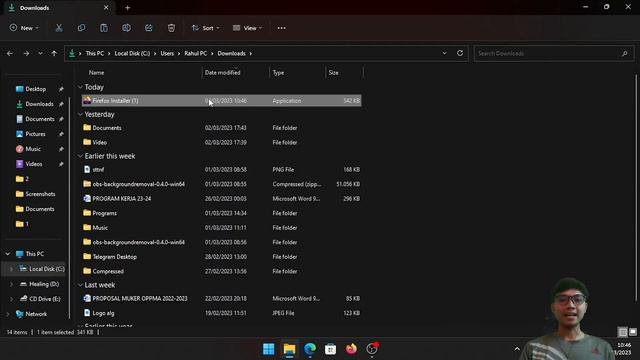This screenshot has width=640, height=360.
Task: Select the Compressed folder row
Action: click(x=222, y=271)
